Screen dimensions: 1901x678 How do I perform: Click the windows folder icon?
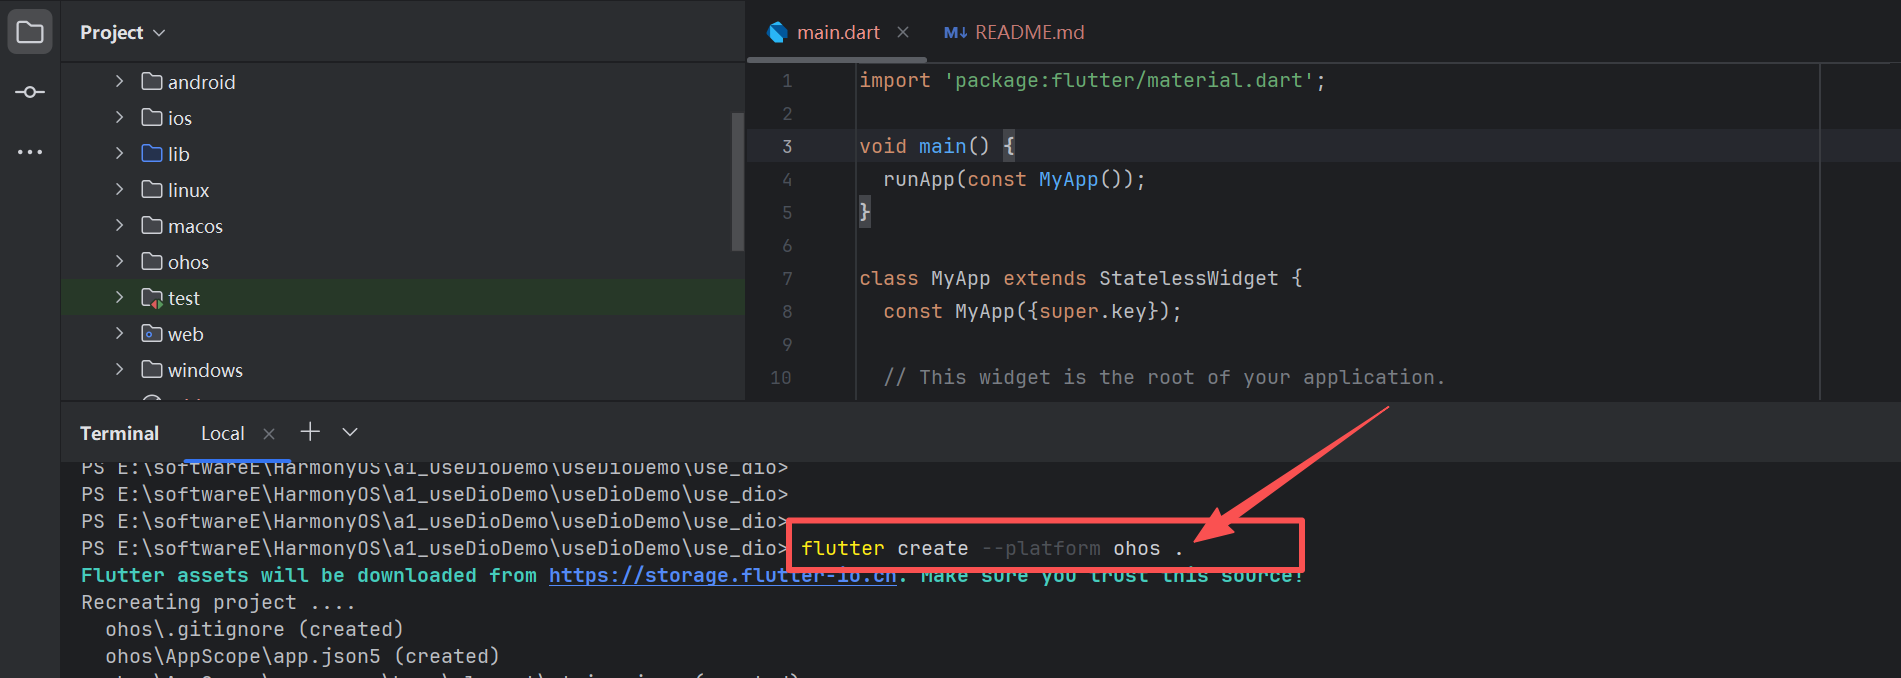pyautogui.click(x=152, y=369)
